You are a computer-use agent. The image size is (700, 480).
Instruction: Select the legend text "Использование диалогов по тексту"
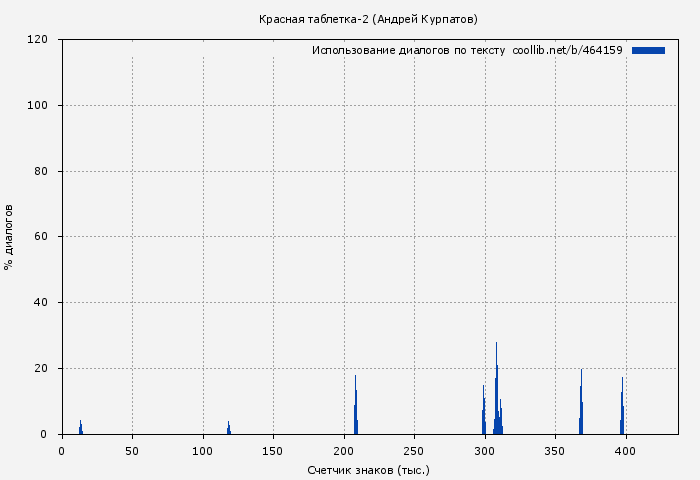point(408,50)
